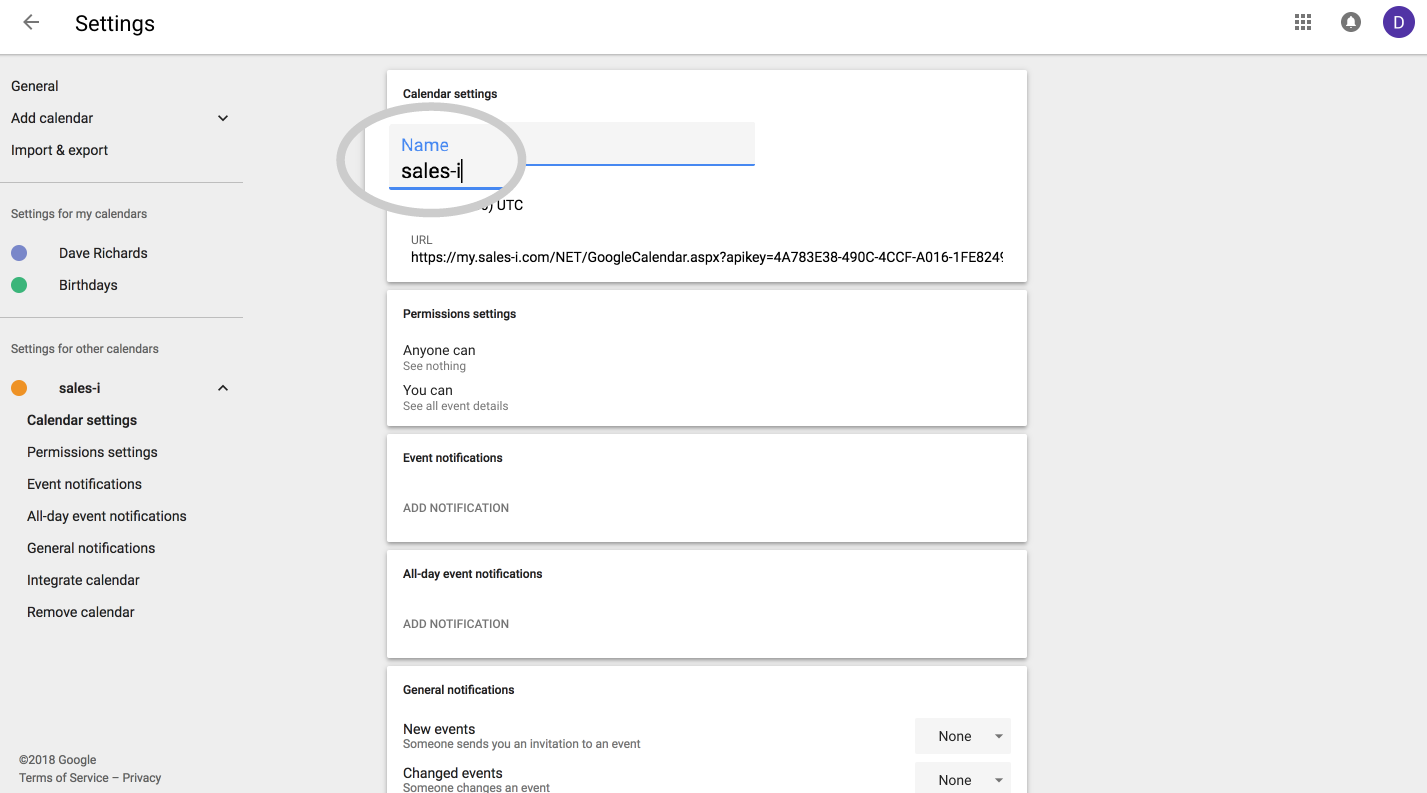
Task: Open Terms of Service link
Action: tap(63, 778)
